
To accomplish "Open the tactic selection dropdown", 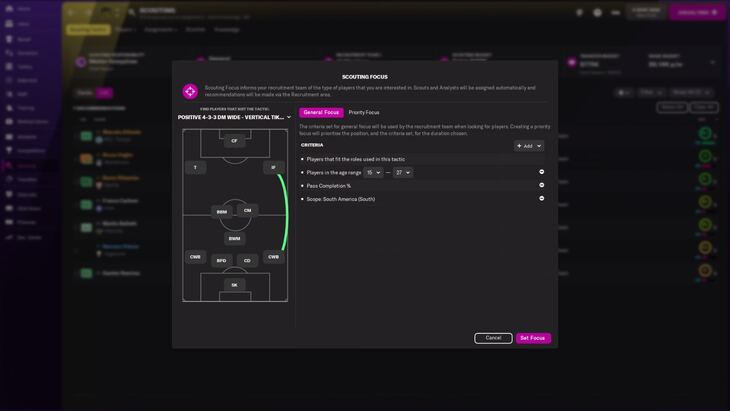I will (x=234, y=117).
